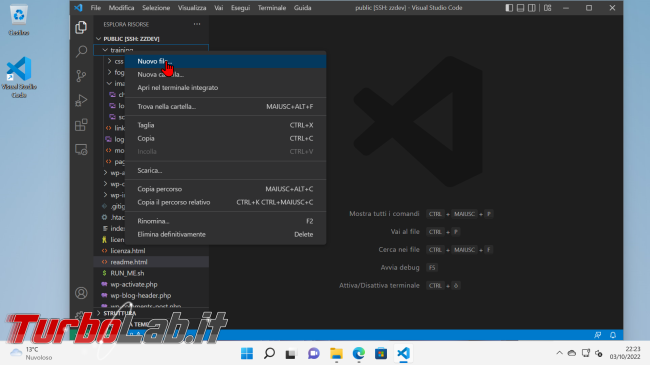Screen dimensions: 650x365
Task: Open the Esegui menu
Action: (240, 8)
